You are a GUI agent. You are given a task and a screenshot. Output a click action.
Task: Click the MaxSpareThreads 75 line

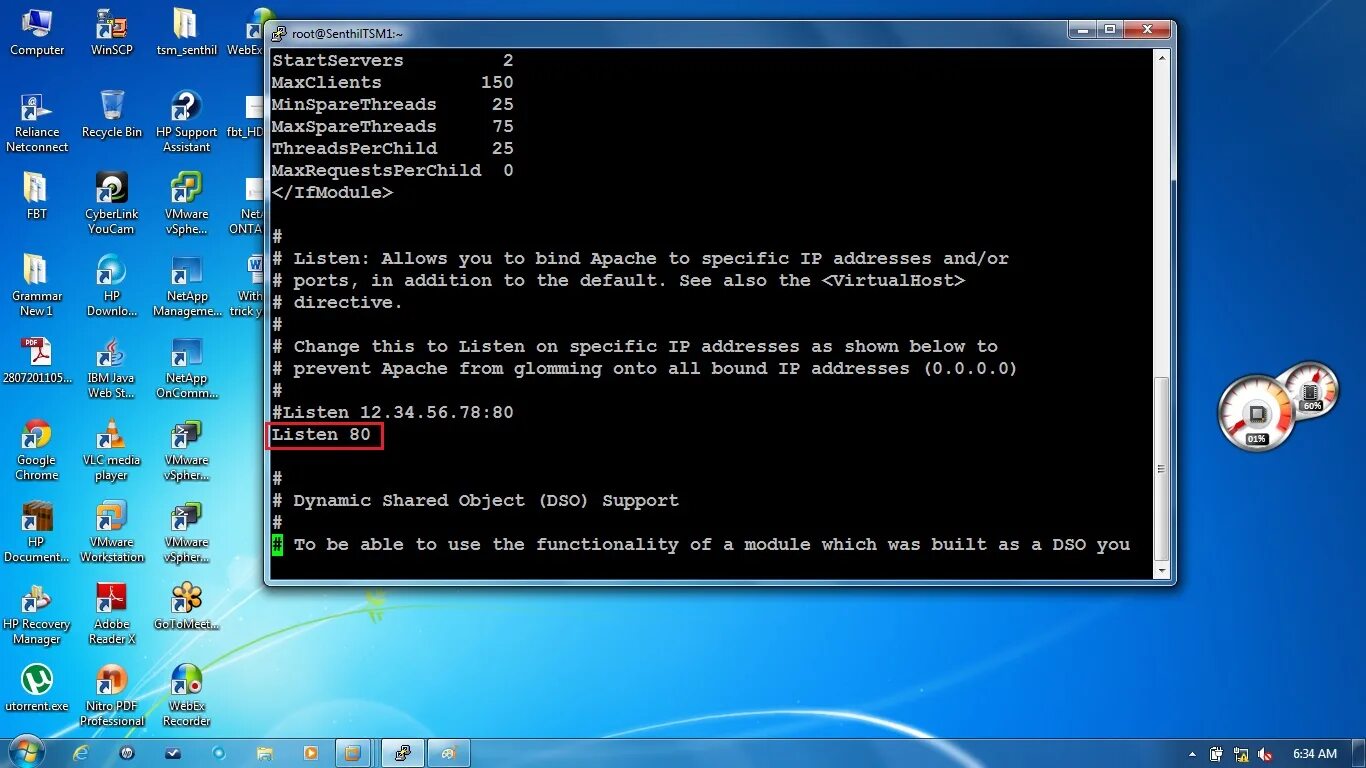(x=392, y=127)
